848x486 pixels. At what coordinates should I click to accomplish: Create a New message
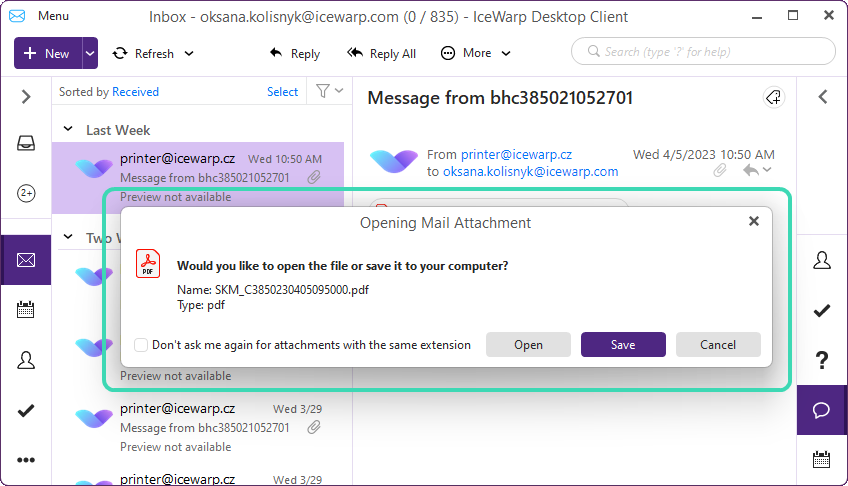(48, 53)
